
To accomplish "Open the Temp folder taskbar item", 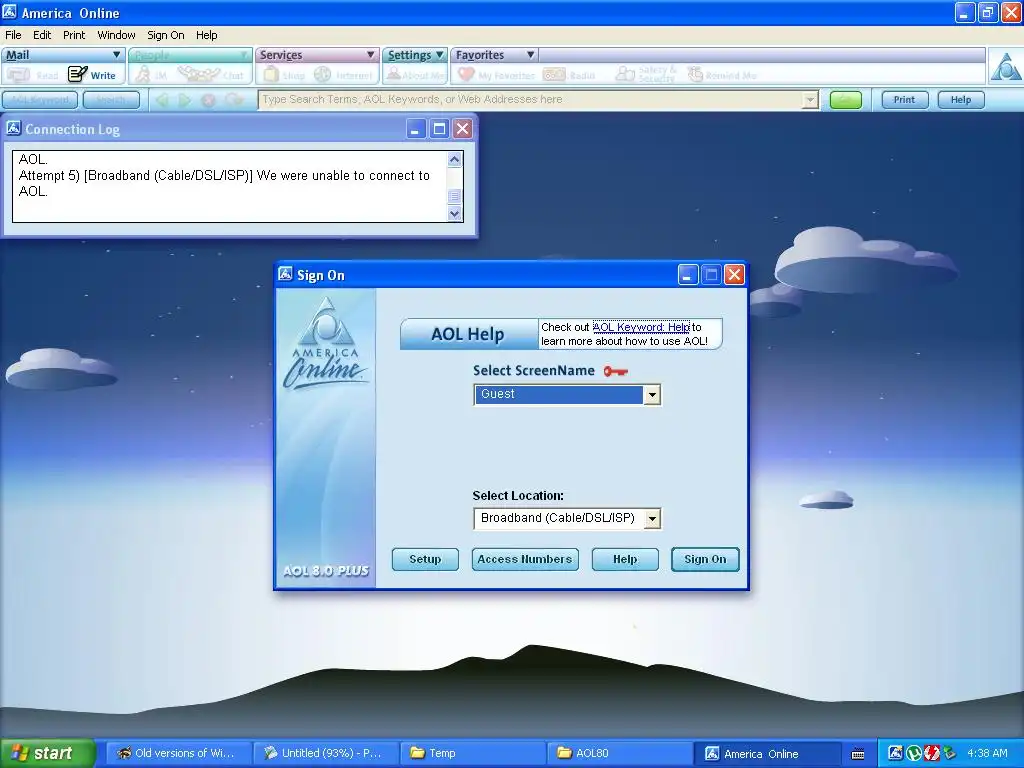I will click(472, 754).
